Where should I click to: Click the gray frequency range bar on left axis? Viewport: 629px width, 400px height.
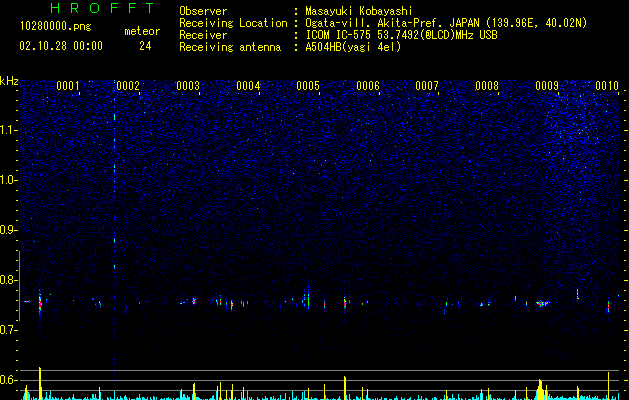click(x=19, y=286)
